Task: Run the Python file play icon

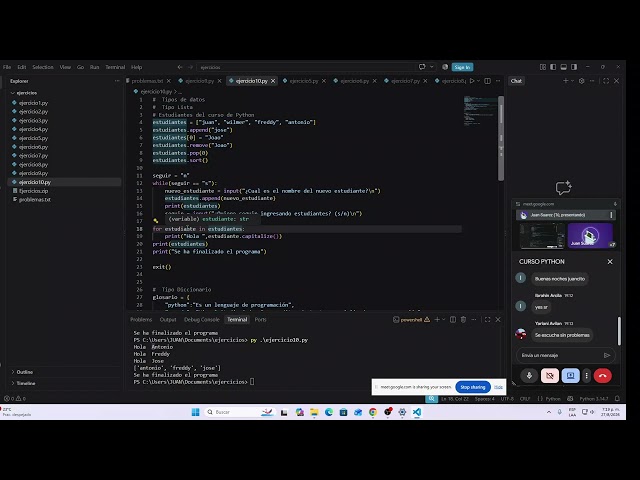Action: pyautogui.click(x=472, y=81)
